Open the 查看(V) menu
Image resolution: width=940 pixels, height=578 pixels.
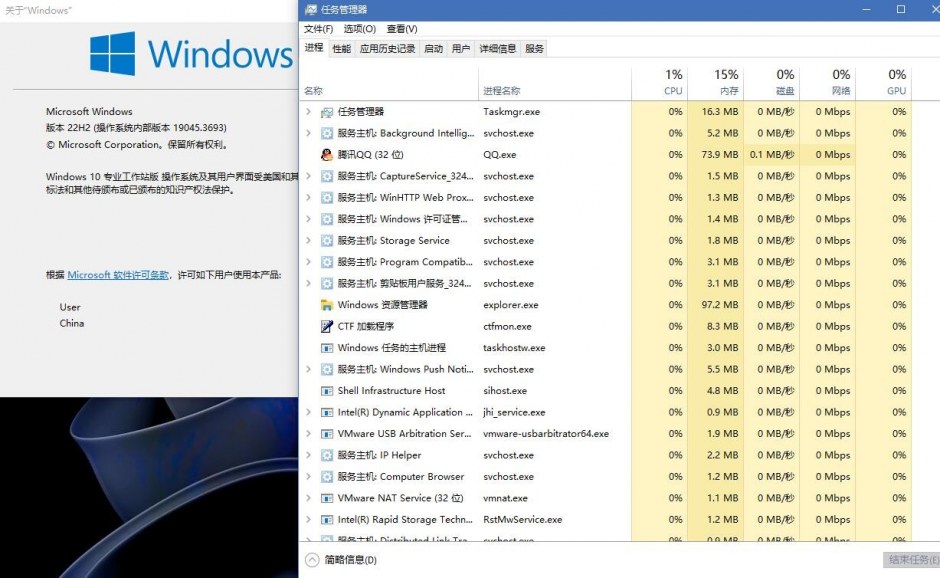[x=402, y=29]
